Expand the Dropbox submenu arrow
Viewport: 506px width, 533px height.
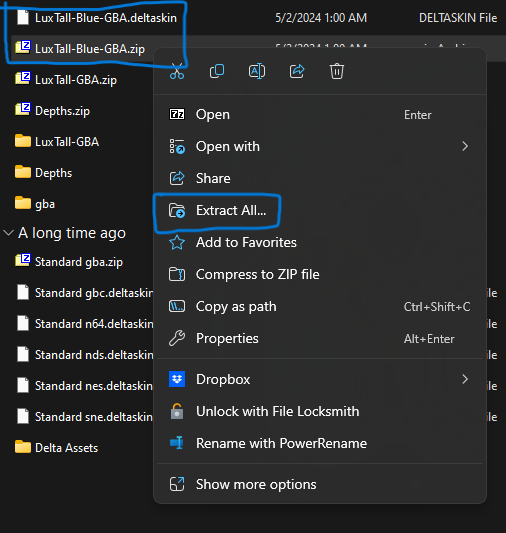pos(465,379)
